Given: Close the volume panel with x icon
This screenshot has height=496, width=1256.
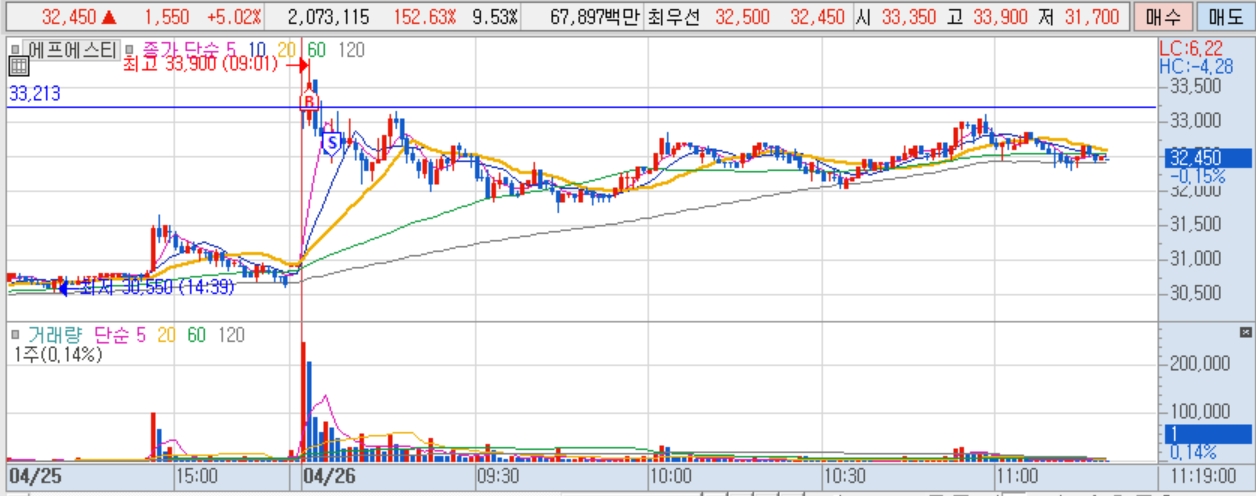Looking at the screenshot, I should coord(1246,332).
